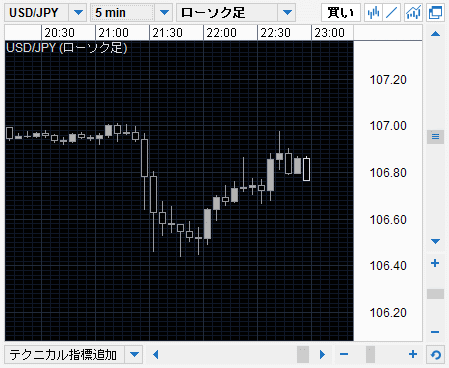The height and width of the screenshot is (368, 449).
Task: Move price scale down with arrow
Action: pos(435,241)
